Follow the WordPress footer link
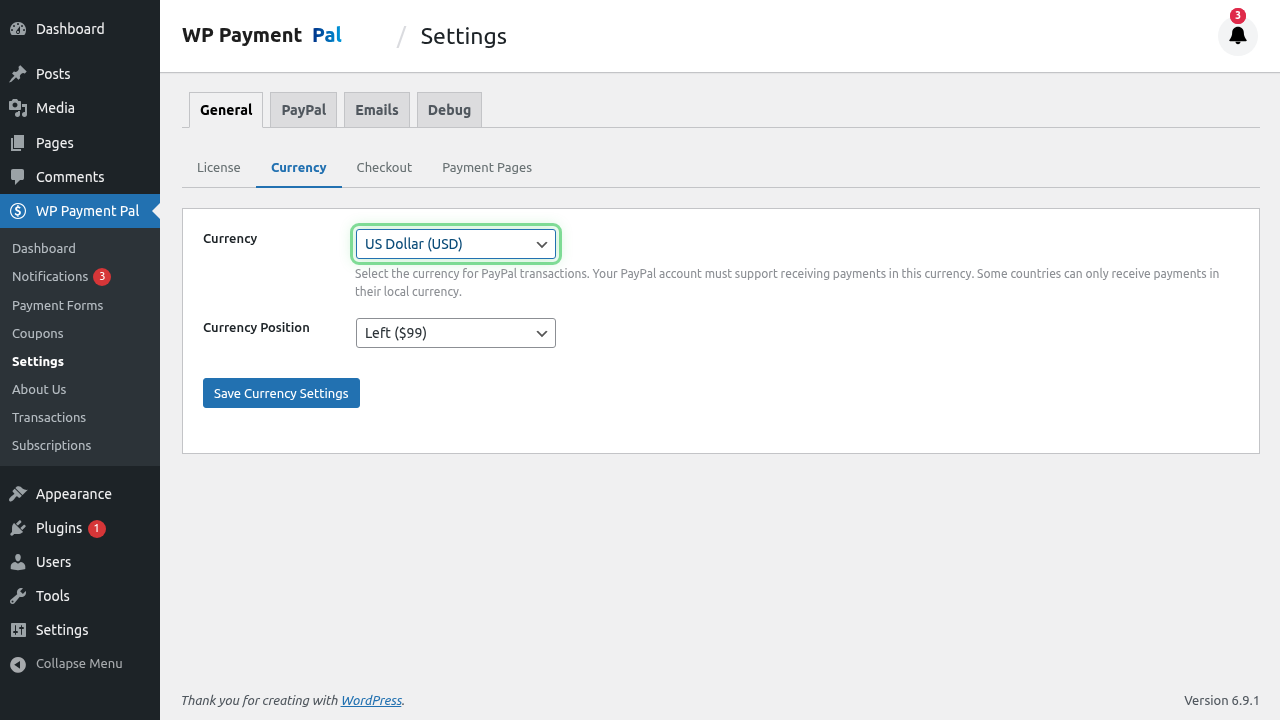 (x=371, y=701)
